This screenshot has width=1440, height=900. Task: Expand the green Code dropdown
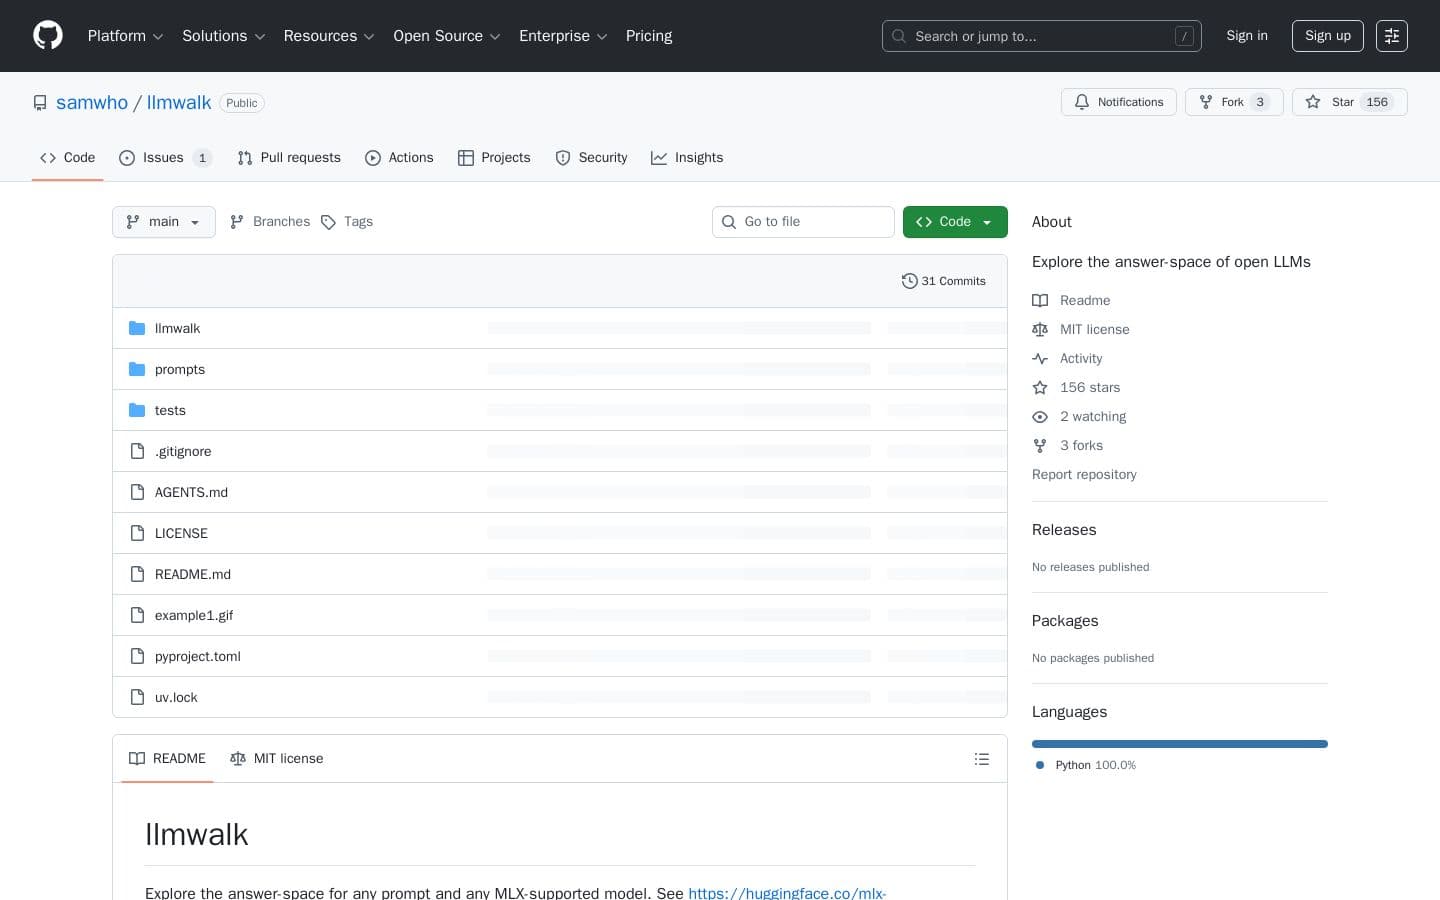click(954, 222)
